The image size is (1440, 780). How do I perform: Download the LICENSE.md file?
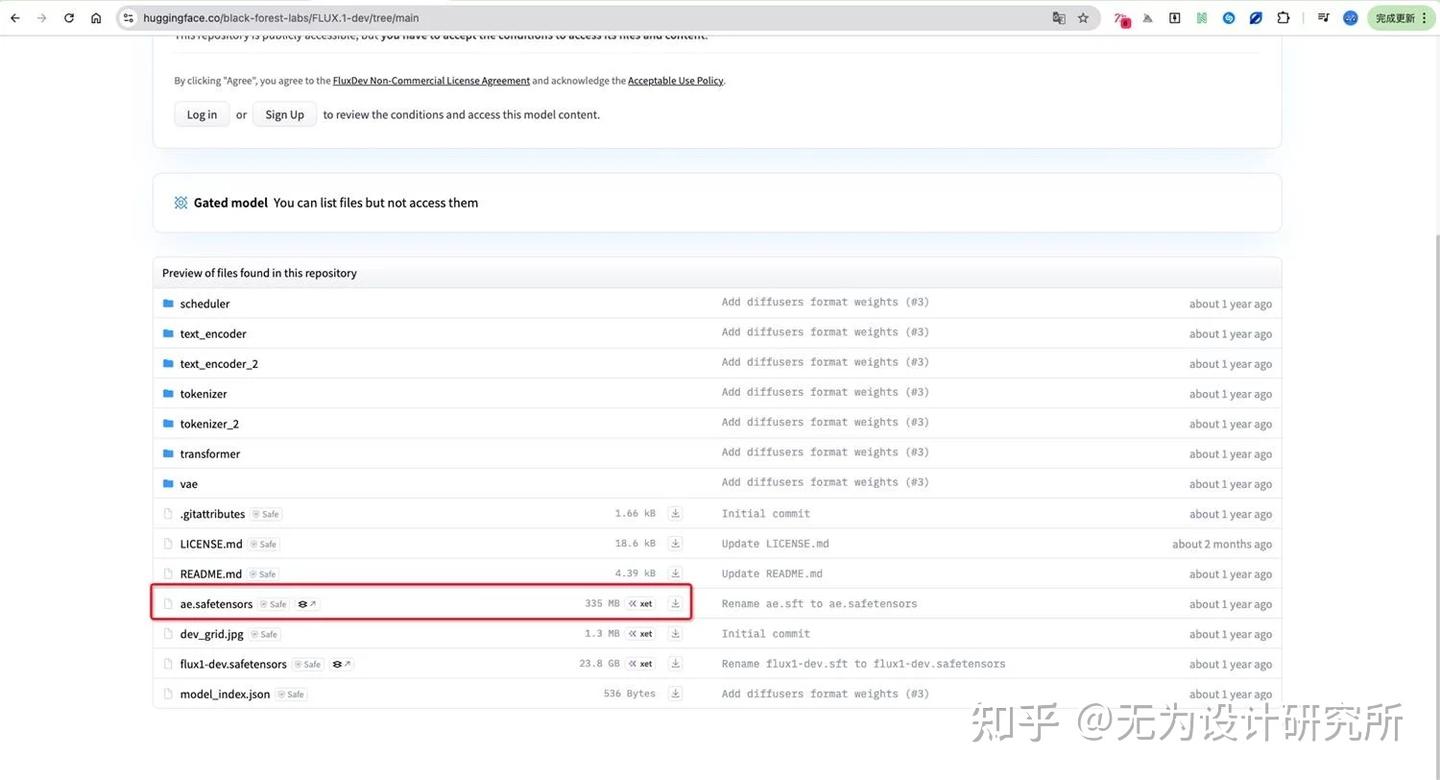(675, 544)
